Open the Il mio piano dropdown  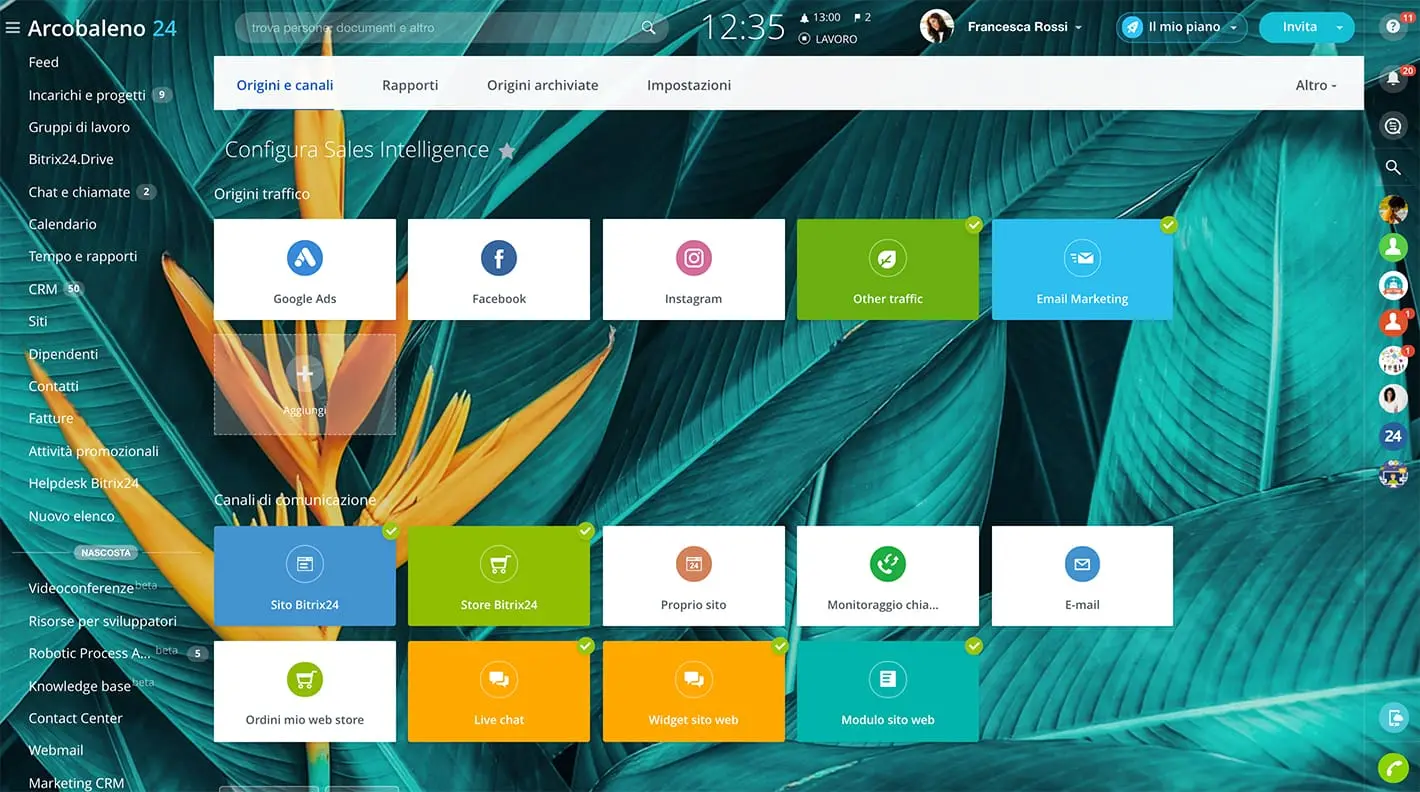coord(1182,27)
